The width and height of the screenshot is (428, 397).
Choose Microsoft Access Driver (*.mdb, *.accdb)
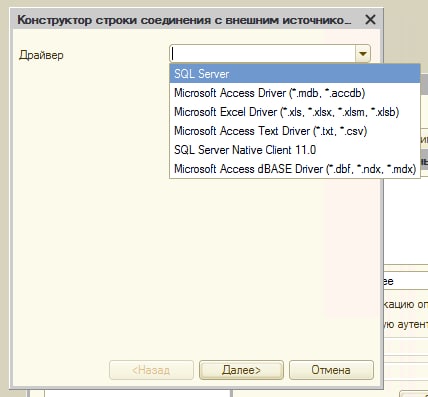coord(295,93)
